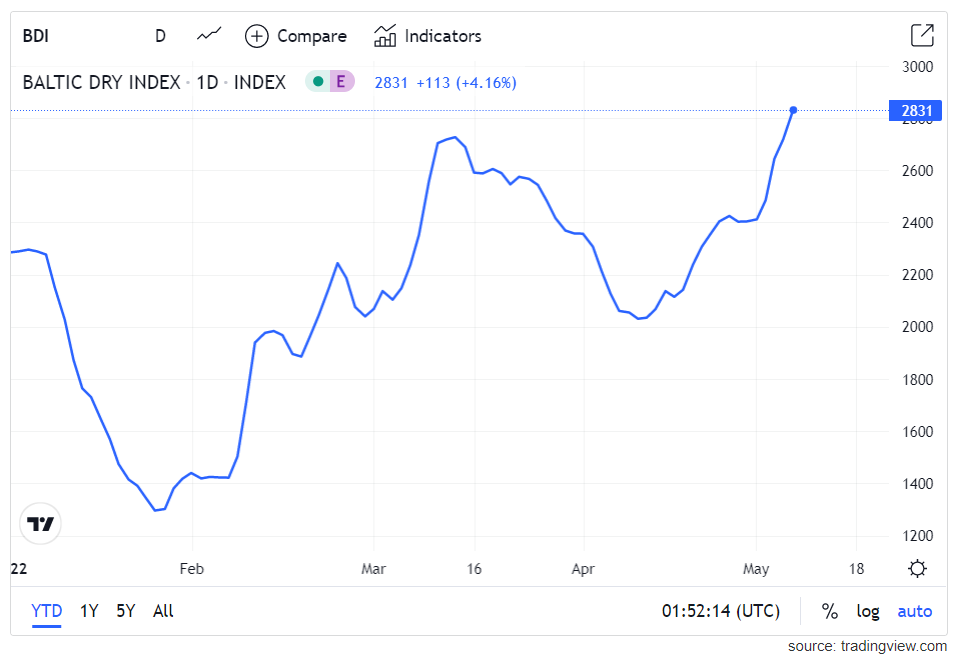The width and height of the screenshot is (954, 660).
Task: Open the D interval dropdown
Action: click(160, 36)
